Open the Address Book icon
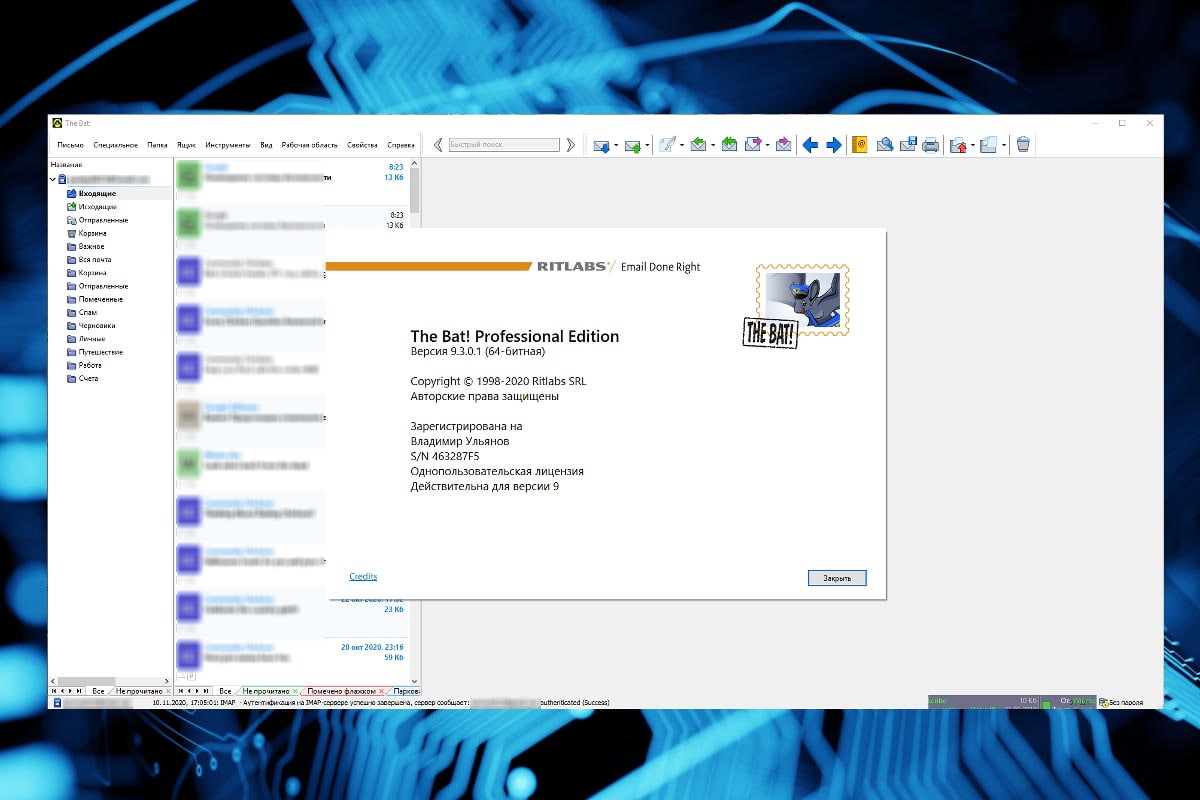The image size is (1200, 800). [860, 145]
